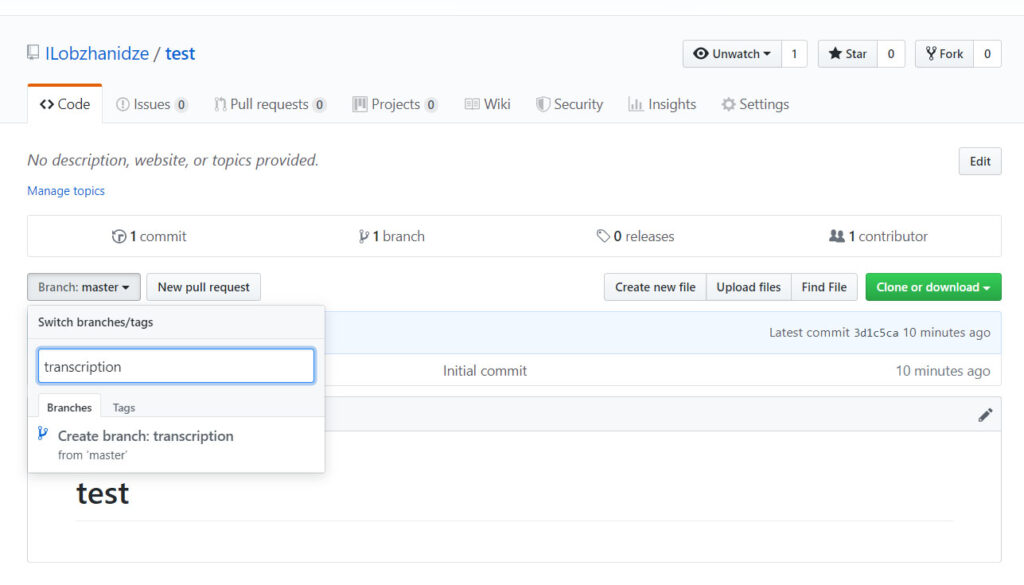Open the Unwatch dropdown
Screen dimensions: 1024x585
click(731, 54)
